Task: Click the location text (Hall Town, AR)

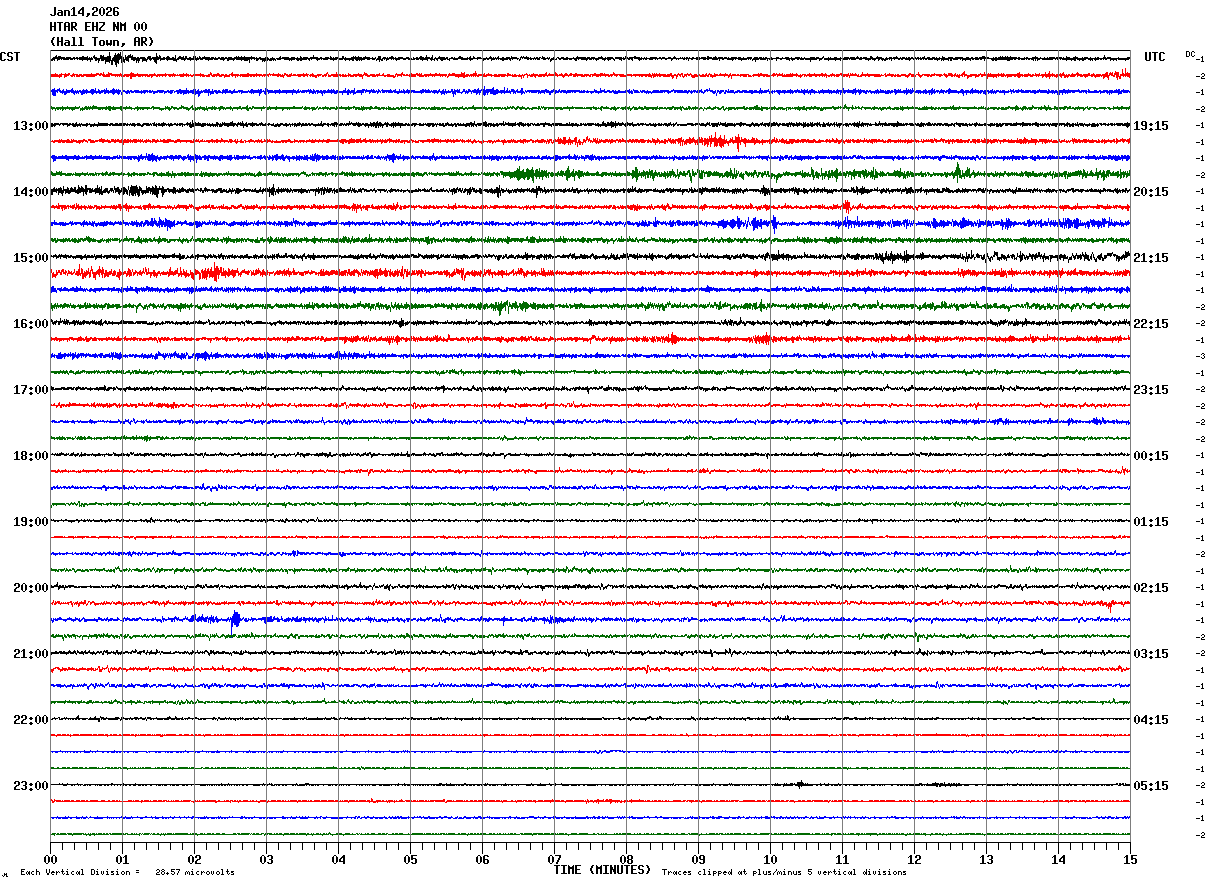Action: [x=102, y=42]
